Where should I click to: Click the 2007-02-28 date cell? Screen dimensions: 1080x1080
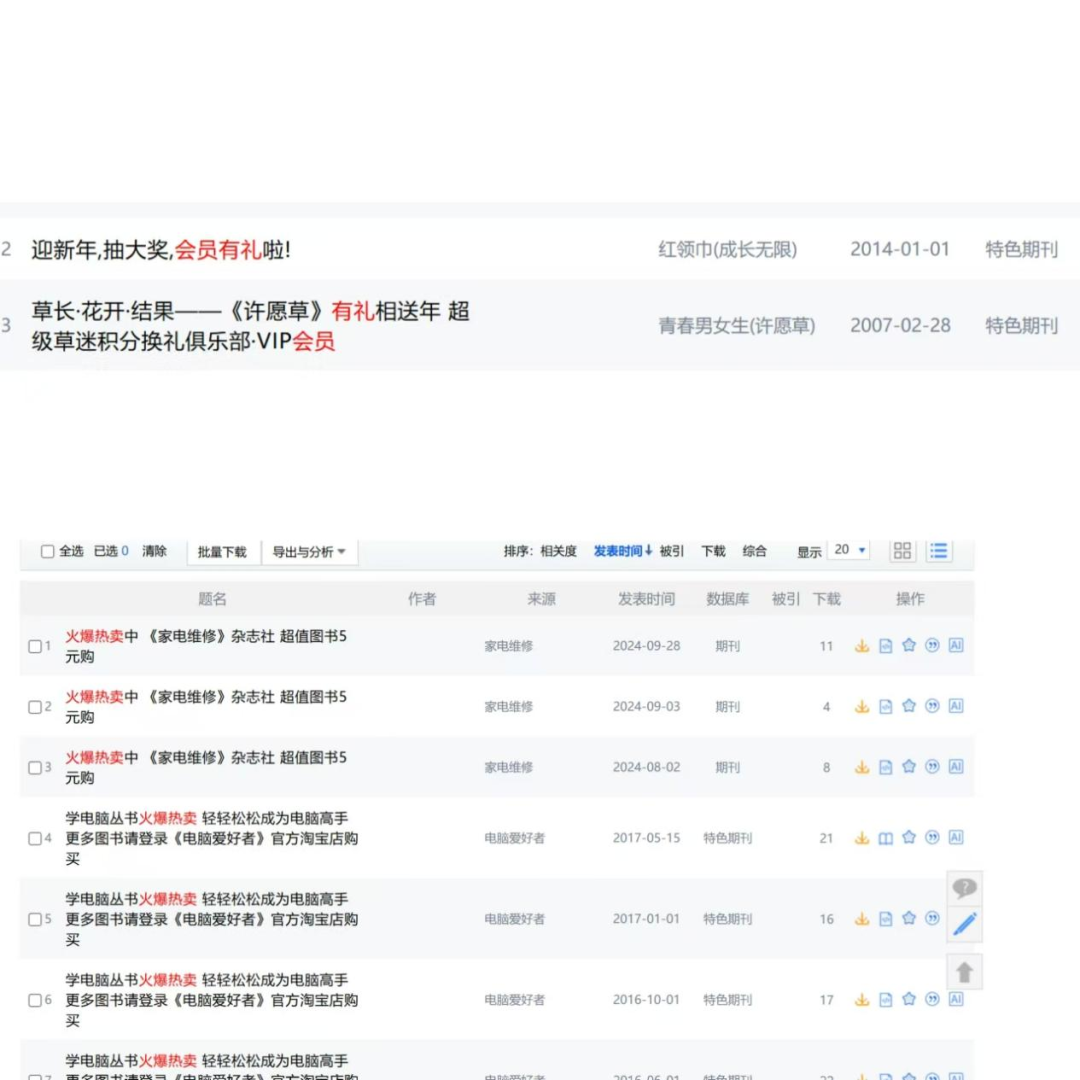900,326
